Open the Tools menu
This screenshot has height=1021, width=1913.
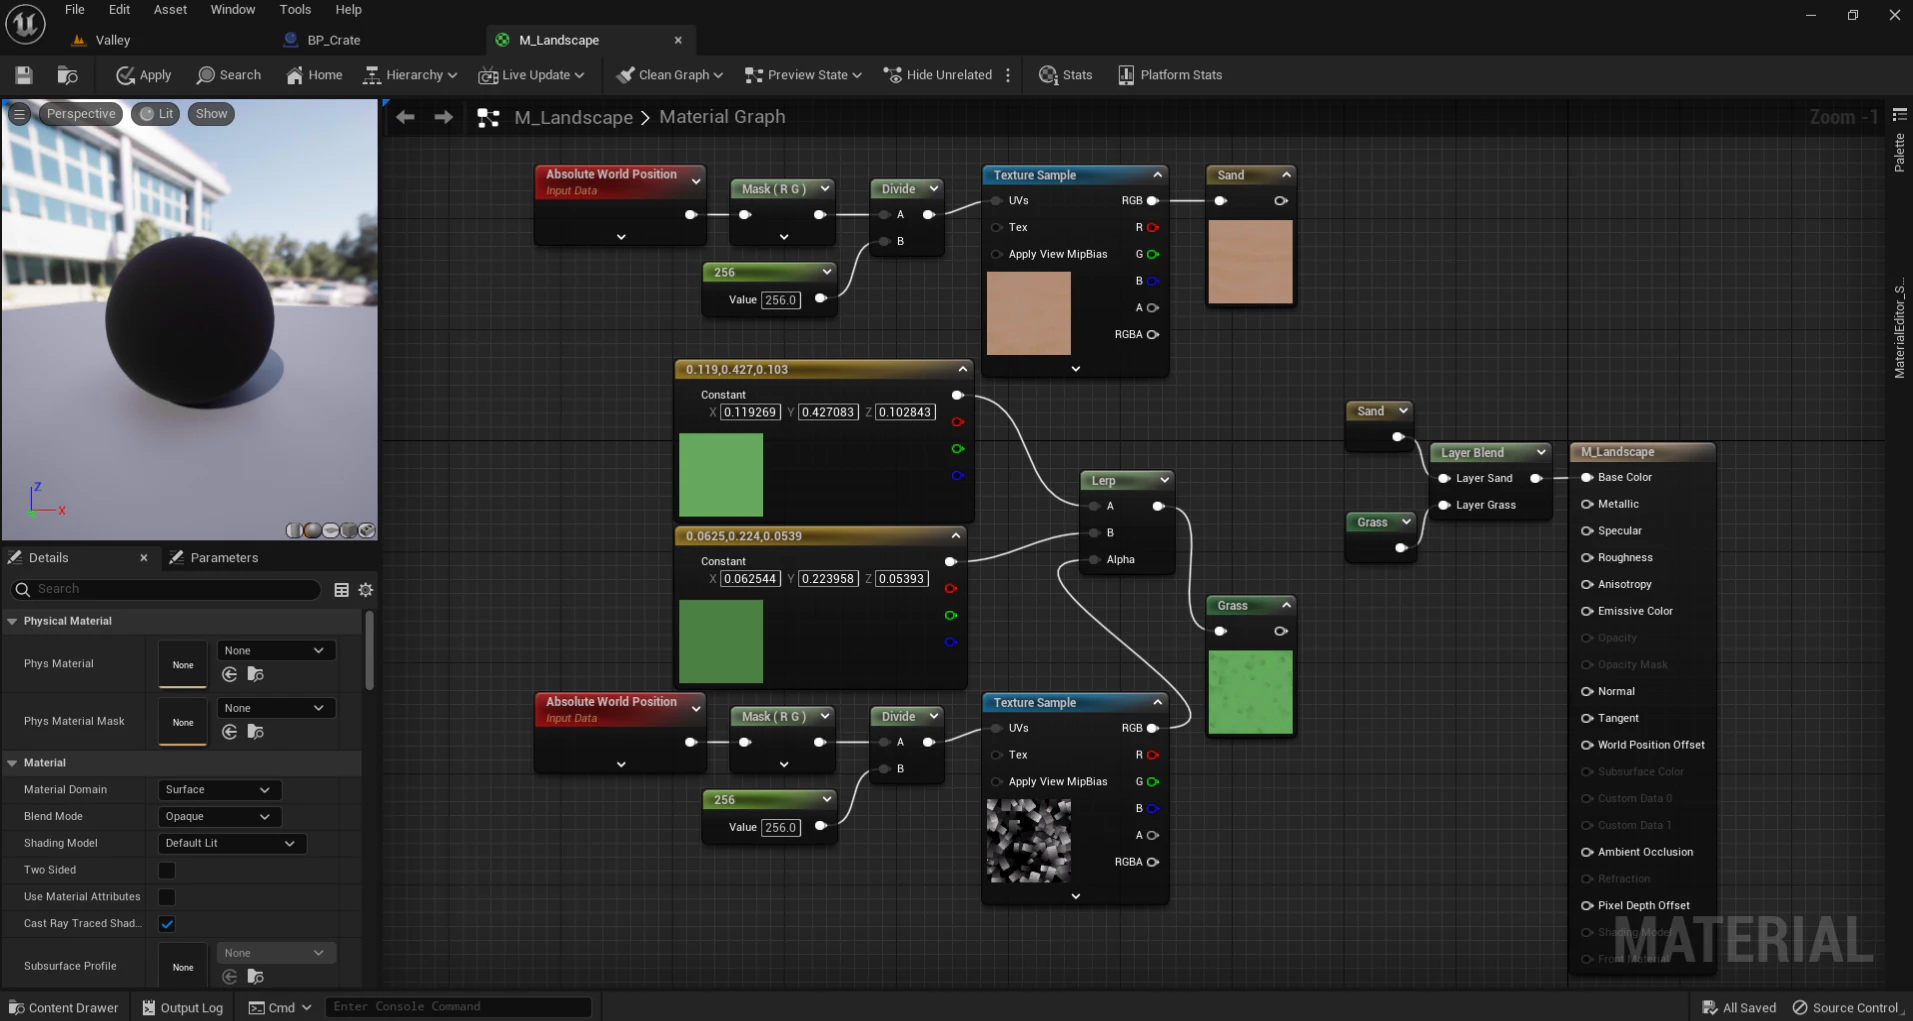tap(295, 10)
